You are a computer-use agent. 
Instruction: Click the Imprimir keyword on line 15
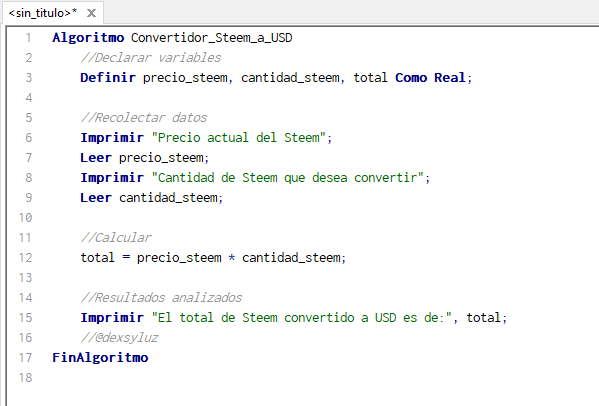click(x=112, y=318)
